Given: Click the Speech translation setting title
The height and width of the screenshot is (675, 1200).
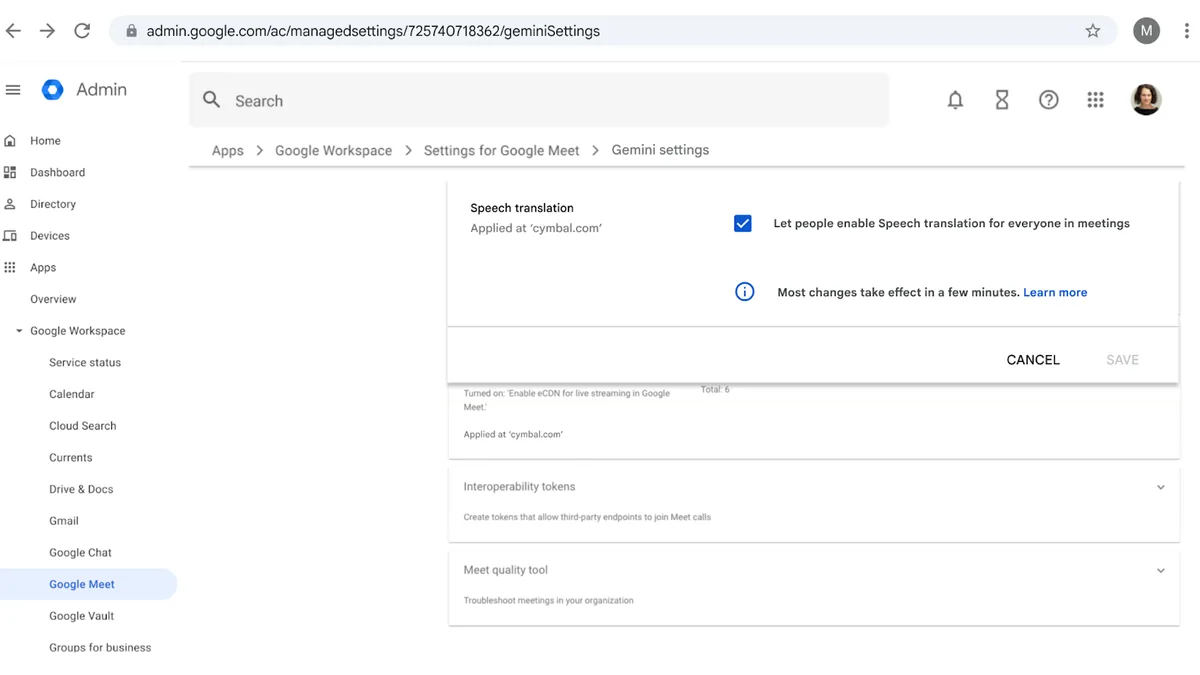Looking at the screenshot, I should point(522,208).
